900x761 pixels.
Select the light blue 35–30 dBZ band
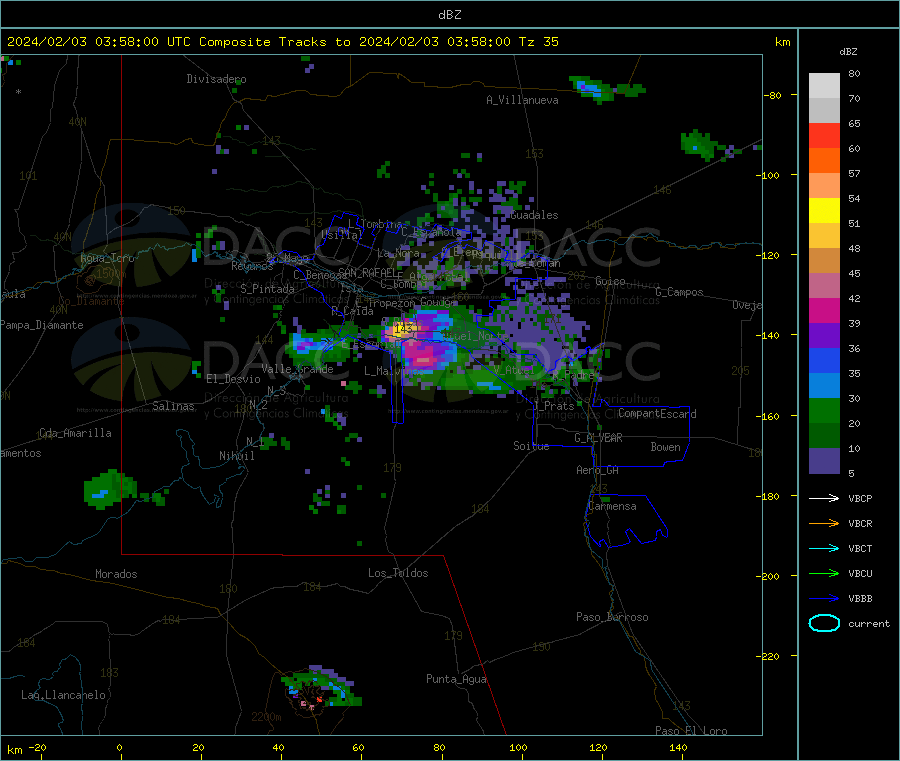click(x=824, y=386)
